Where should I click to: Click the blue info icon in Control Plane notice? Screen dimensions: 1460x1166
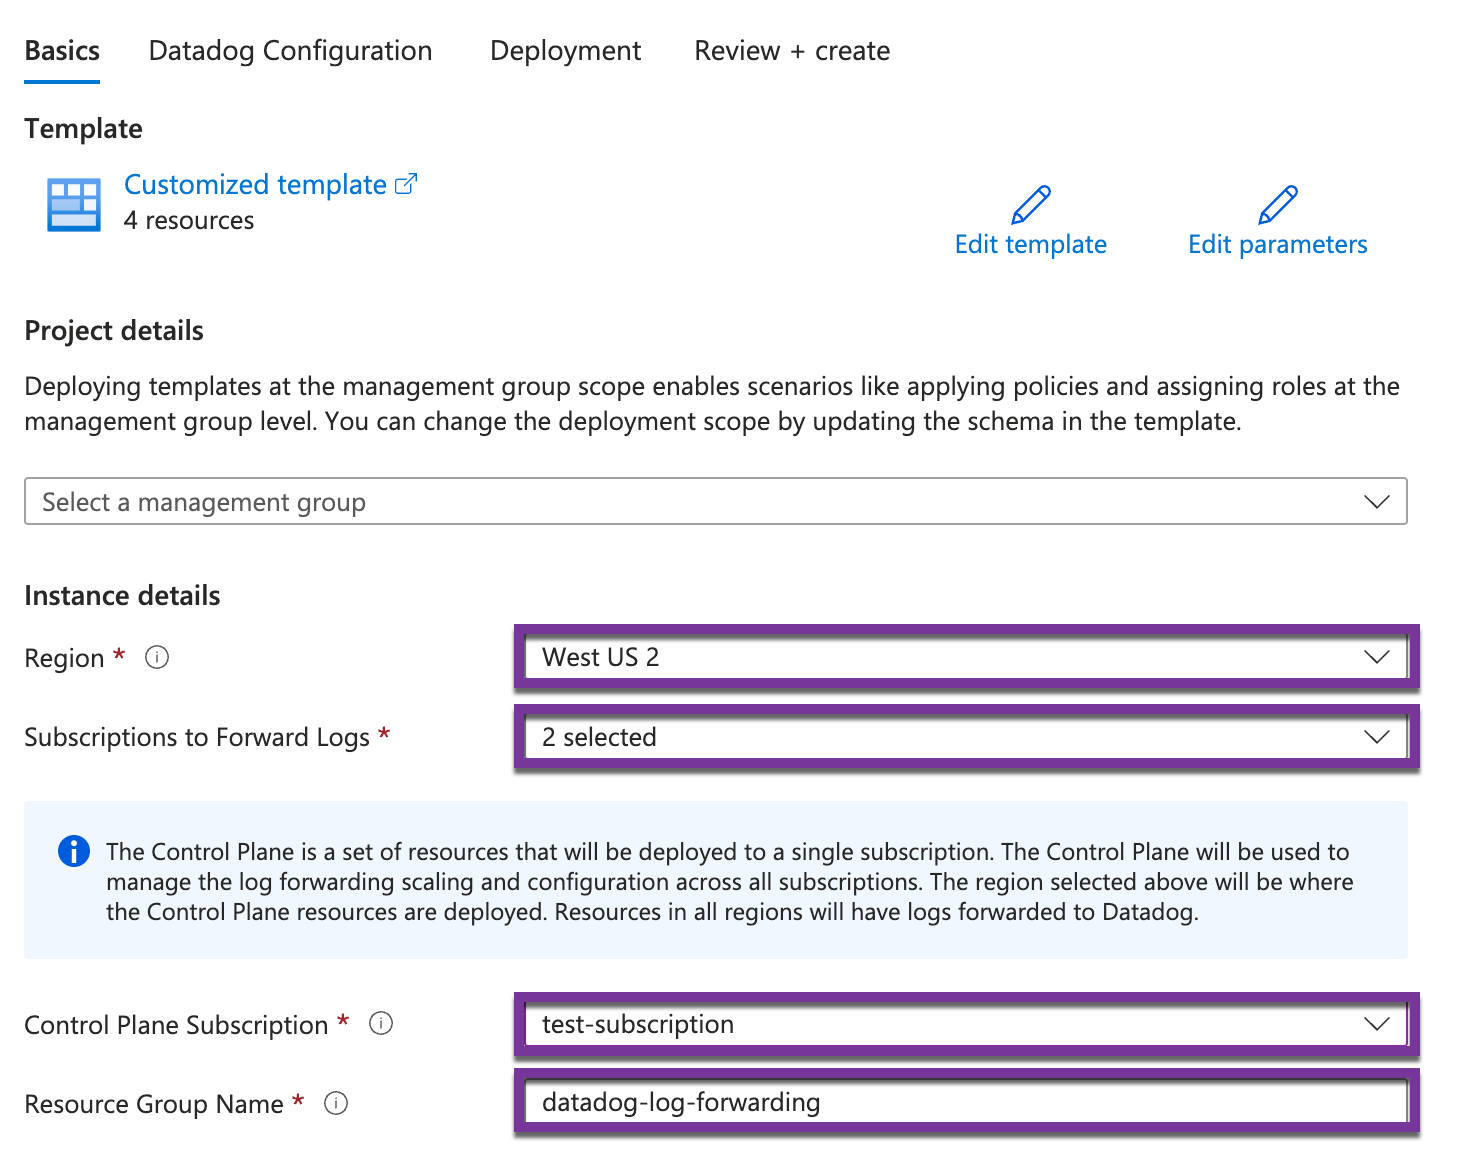tap(74, 851)
